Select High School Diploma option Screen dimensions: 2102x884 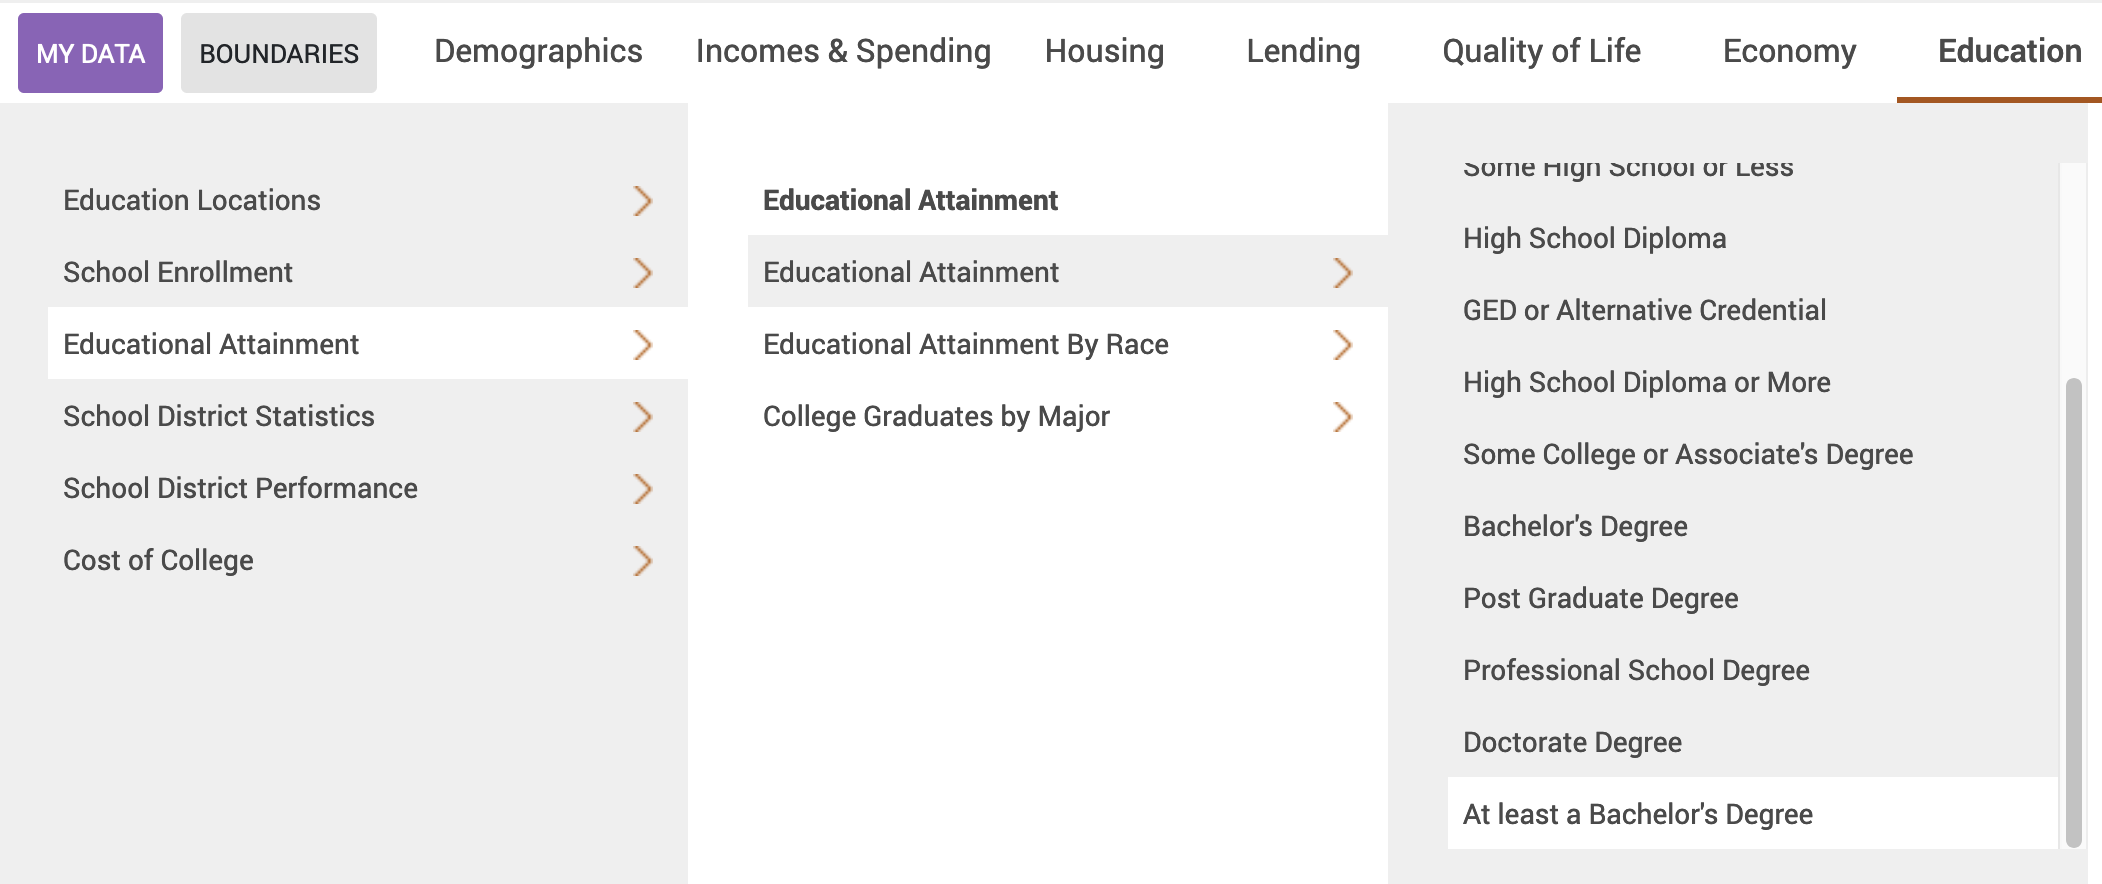(1594, 238)
